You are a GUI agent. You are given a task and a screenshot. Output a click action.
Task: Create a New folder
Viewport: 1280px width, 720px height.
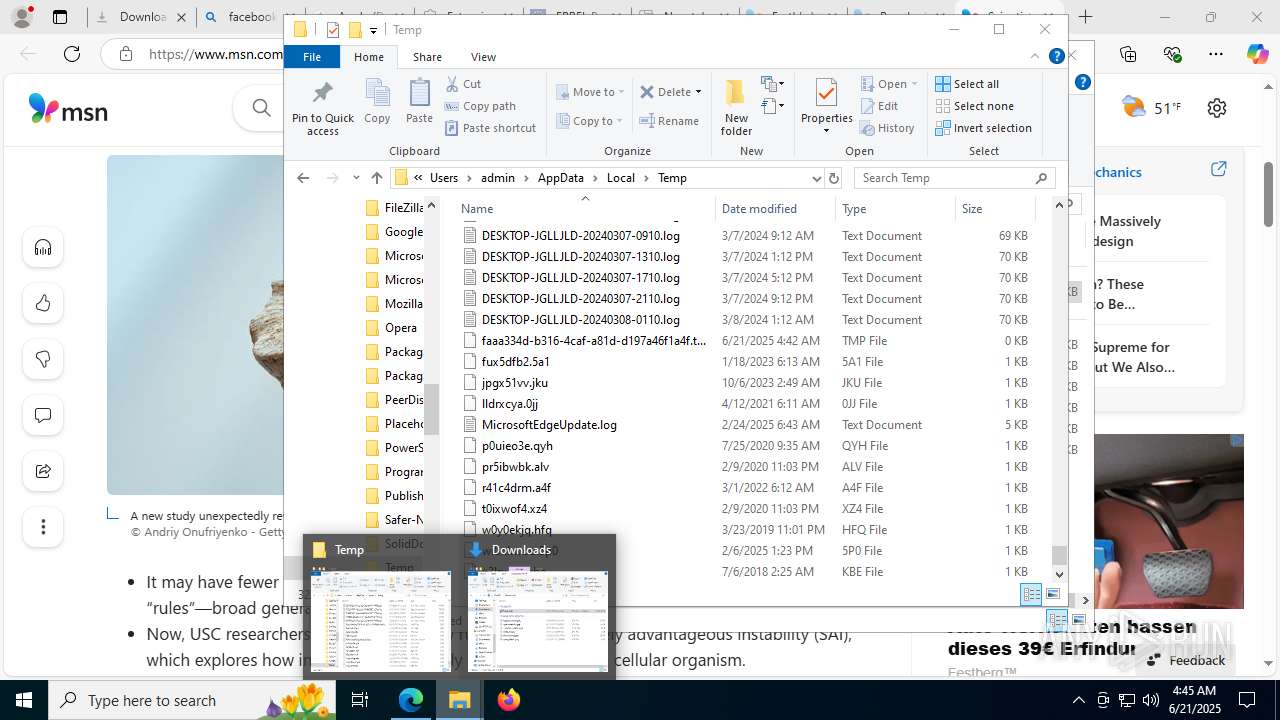(736, 108)
